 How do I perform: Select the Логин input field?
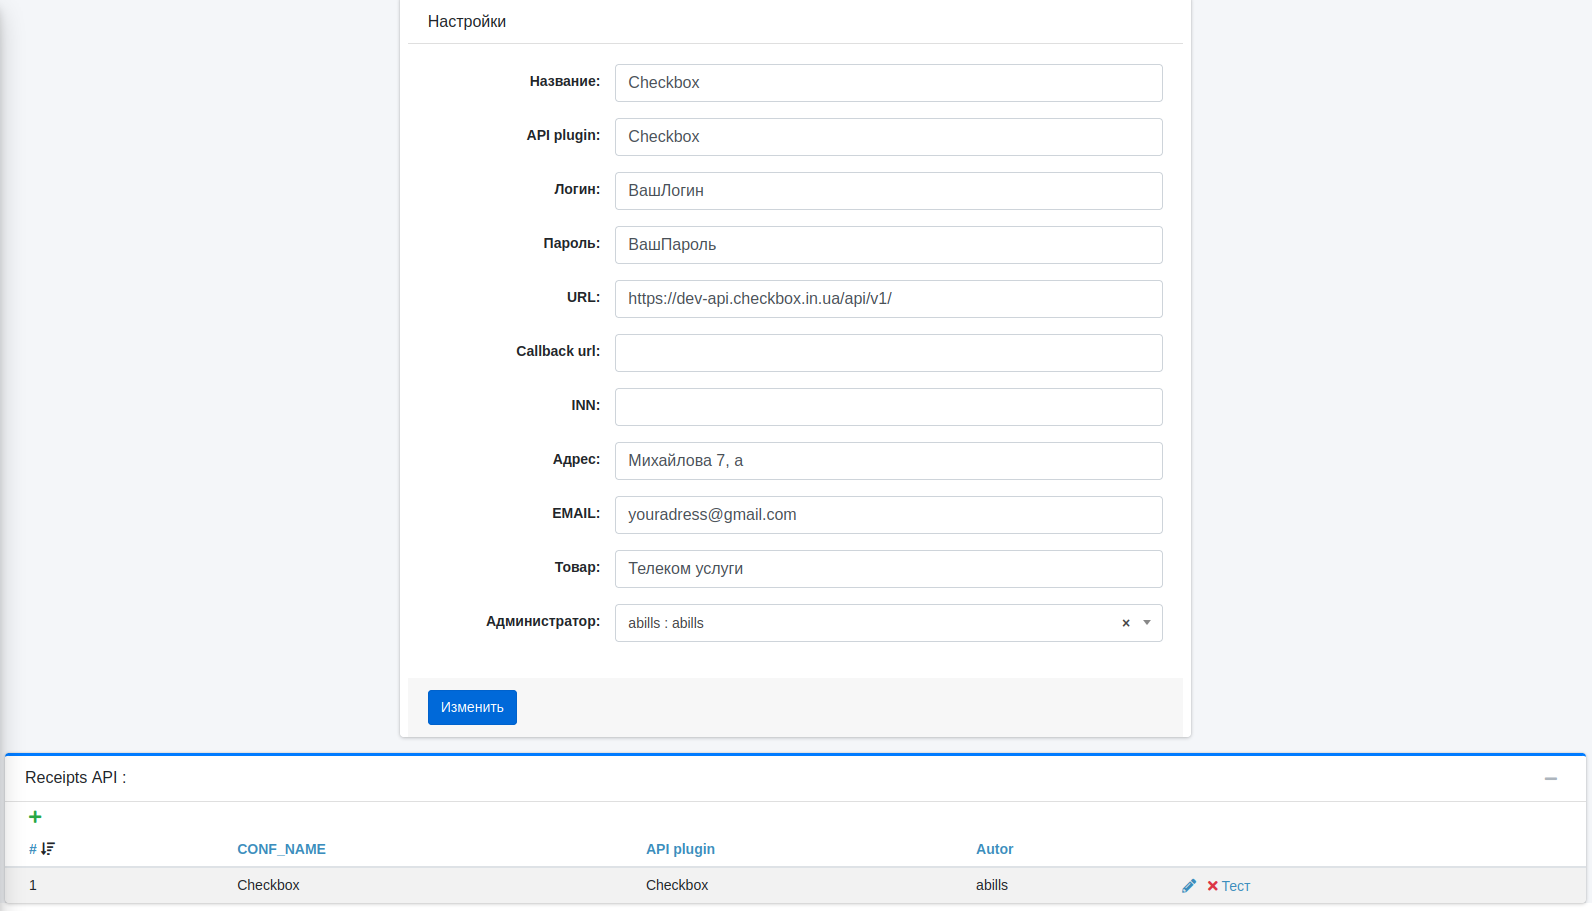[x=888, y=191]
